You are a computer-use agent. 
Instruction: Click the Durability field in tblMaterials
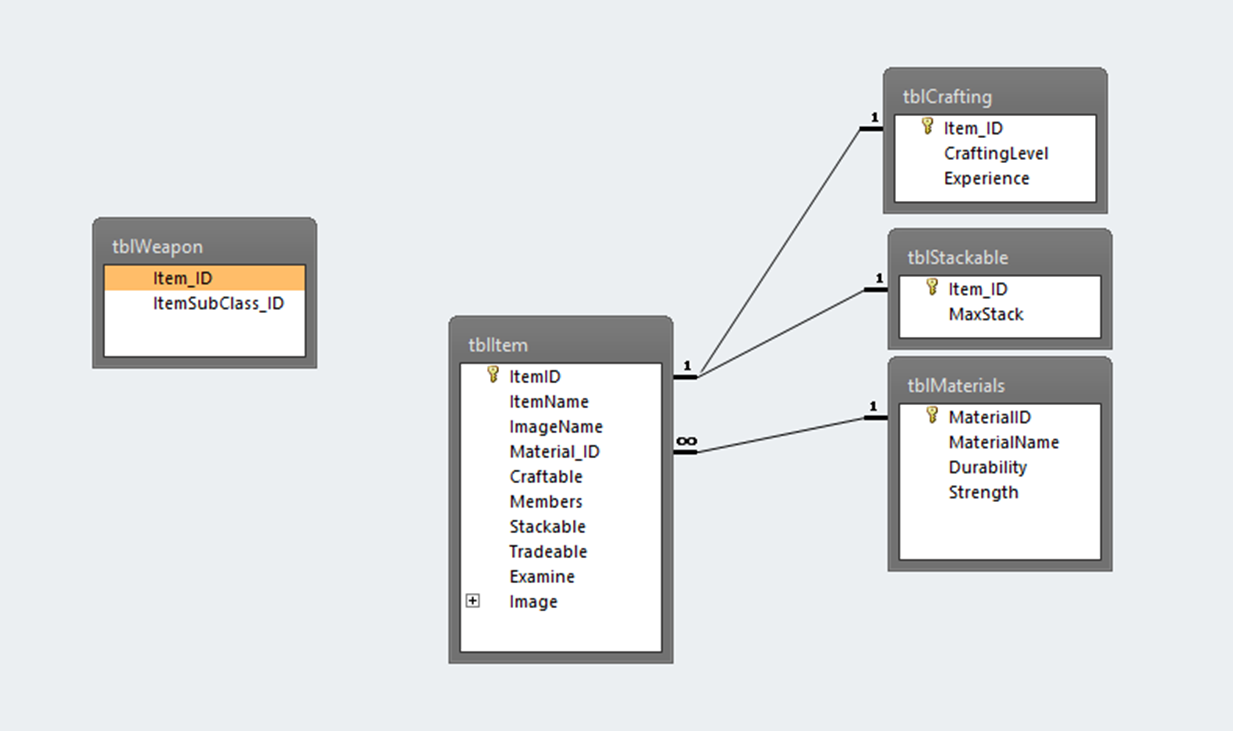(x=987, y=467)
